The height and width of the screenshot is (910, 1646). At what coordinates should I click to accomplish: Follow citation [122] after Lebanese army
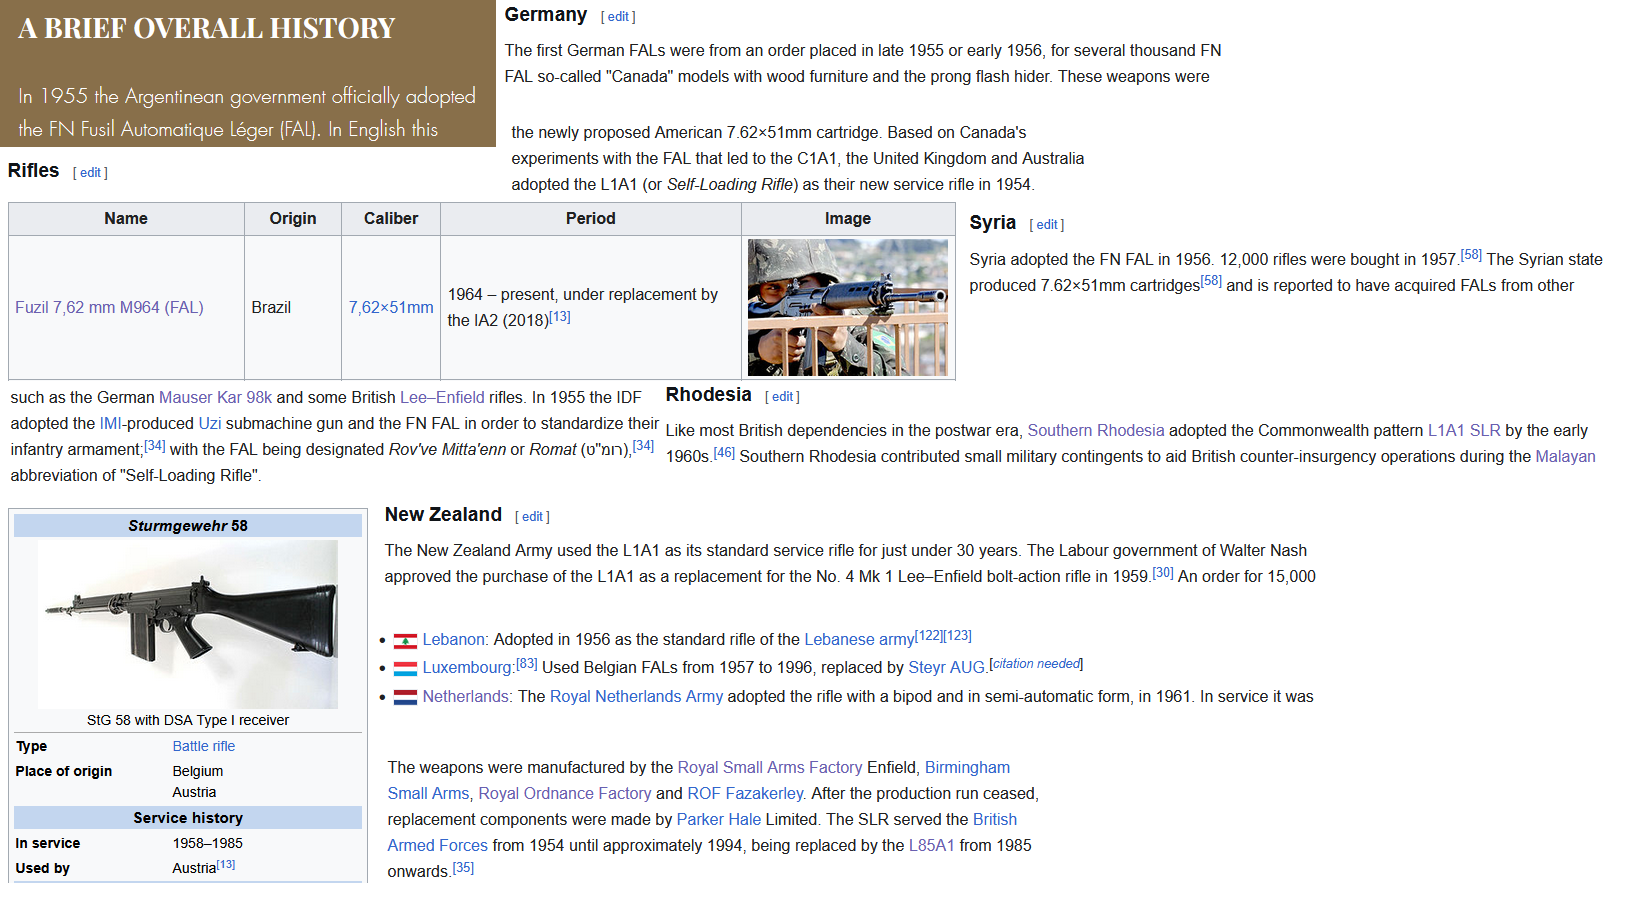click(929, 636)
